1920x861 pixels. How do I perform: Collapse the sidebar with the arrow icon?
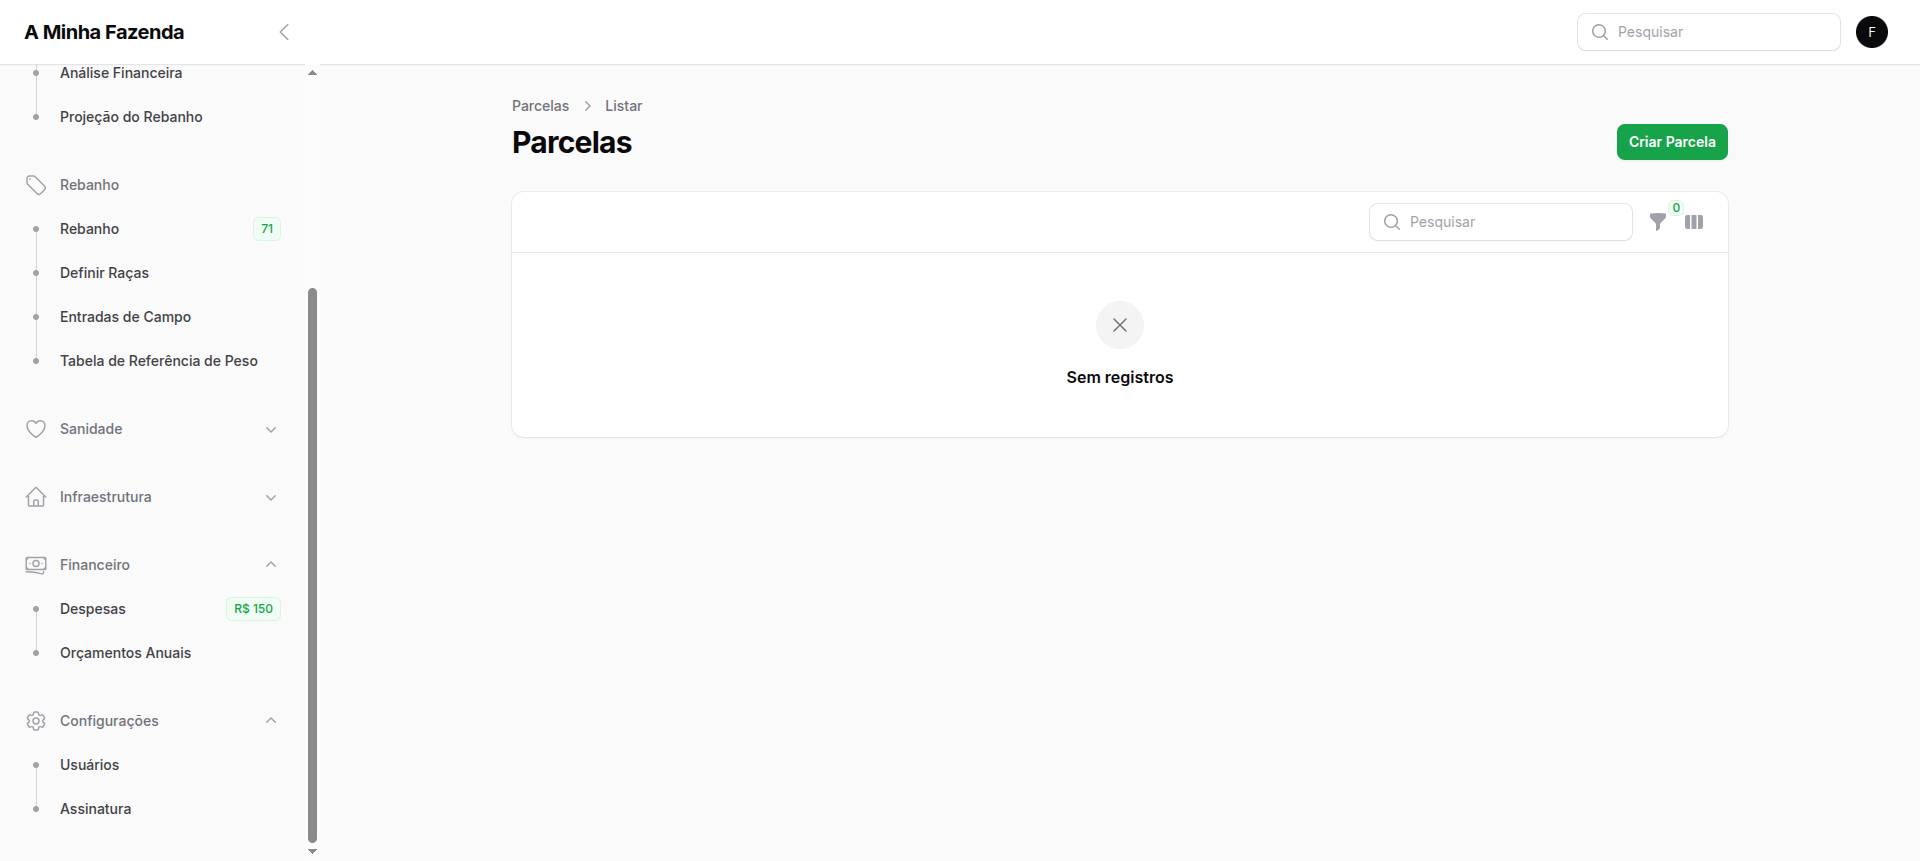click(x=284, y=32)
